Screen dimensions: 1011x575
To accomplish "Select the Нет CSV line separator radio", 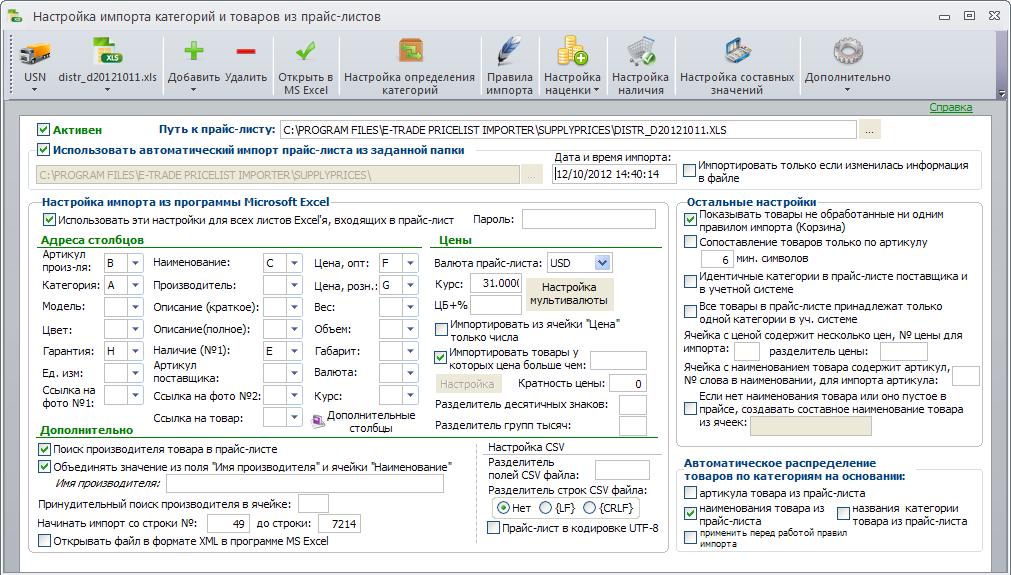I will click(503, 508).
